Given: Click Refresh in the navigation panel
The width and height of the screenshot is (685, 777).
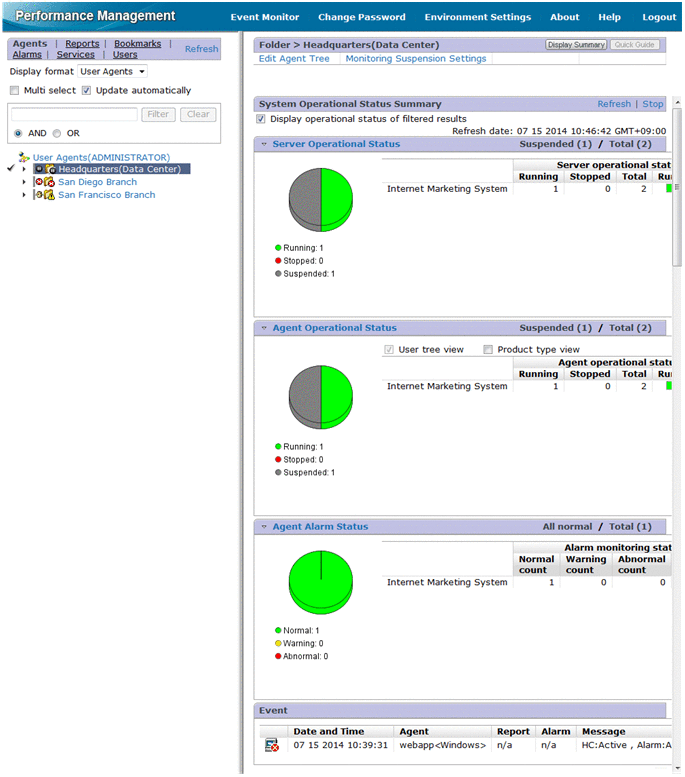Looking at the screenshot, I should (x=202, y=49).
